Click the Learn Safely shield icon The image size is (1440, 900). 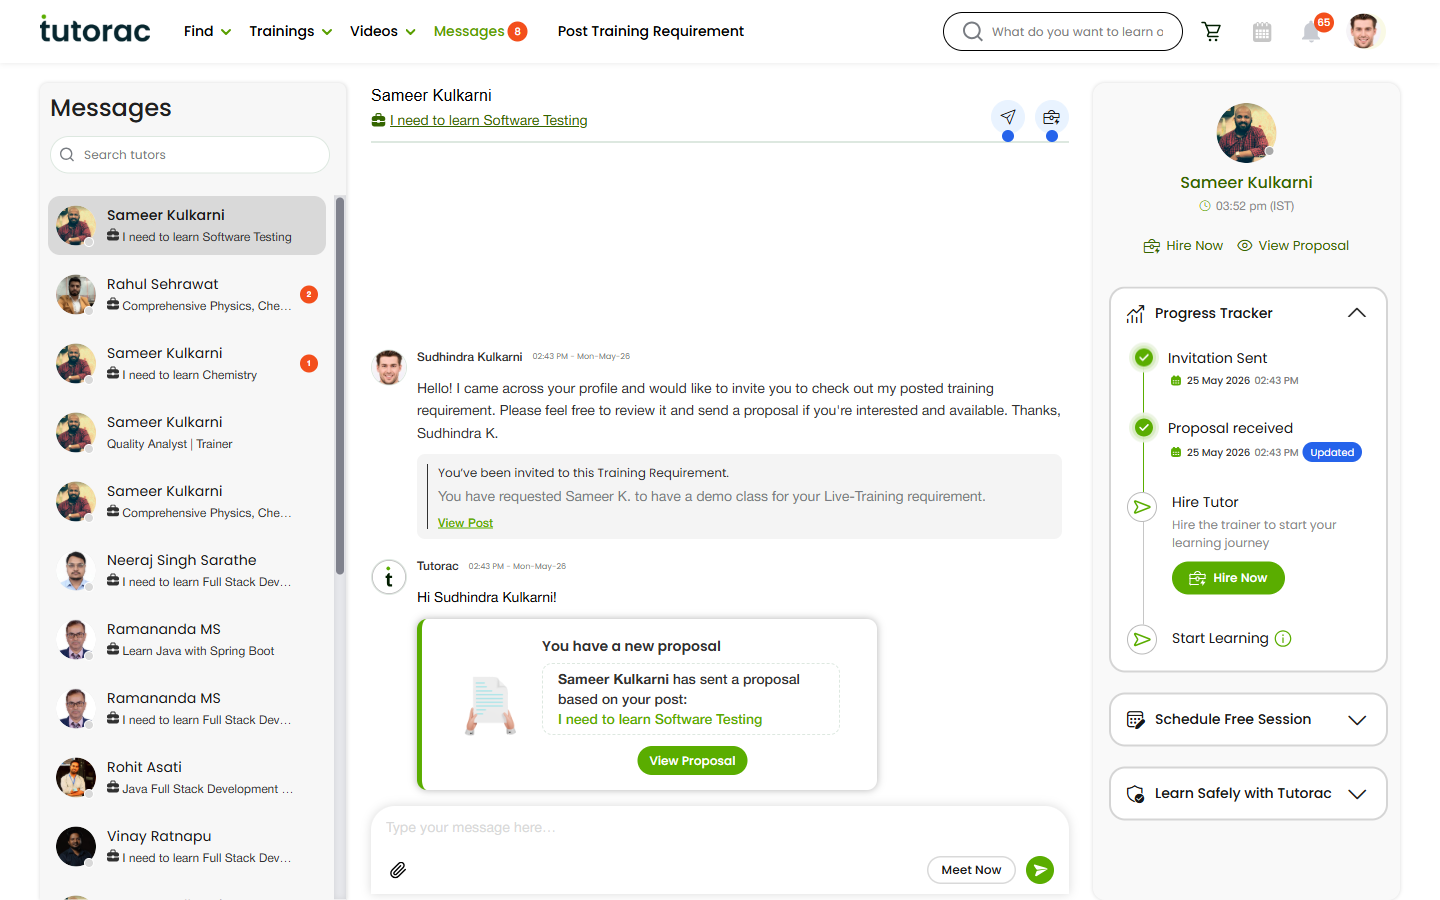(x=1135, y=794)
